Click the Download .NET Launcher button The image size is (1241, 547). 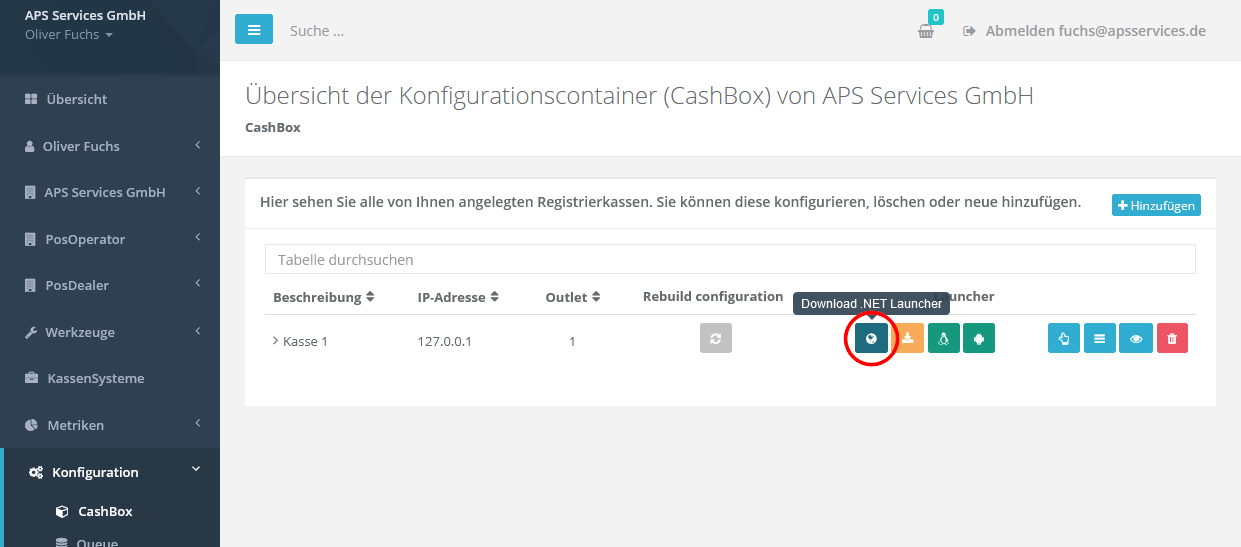(871, 339)
